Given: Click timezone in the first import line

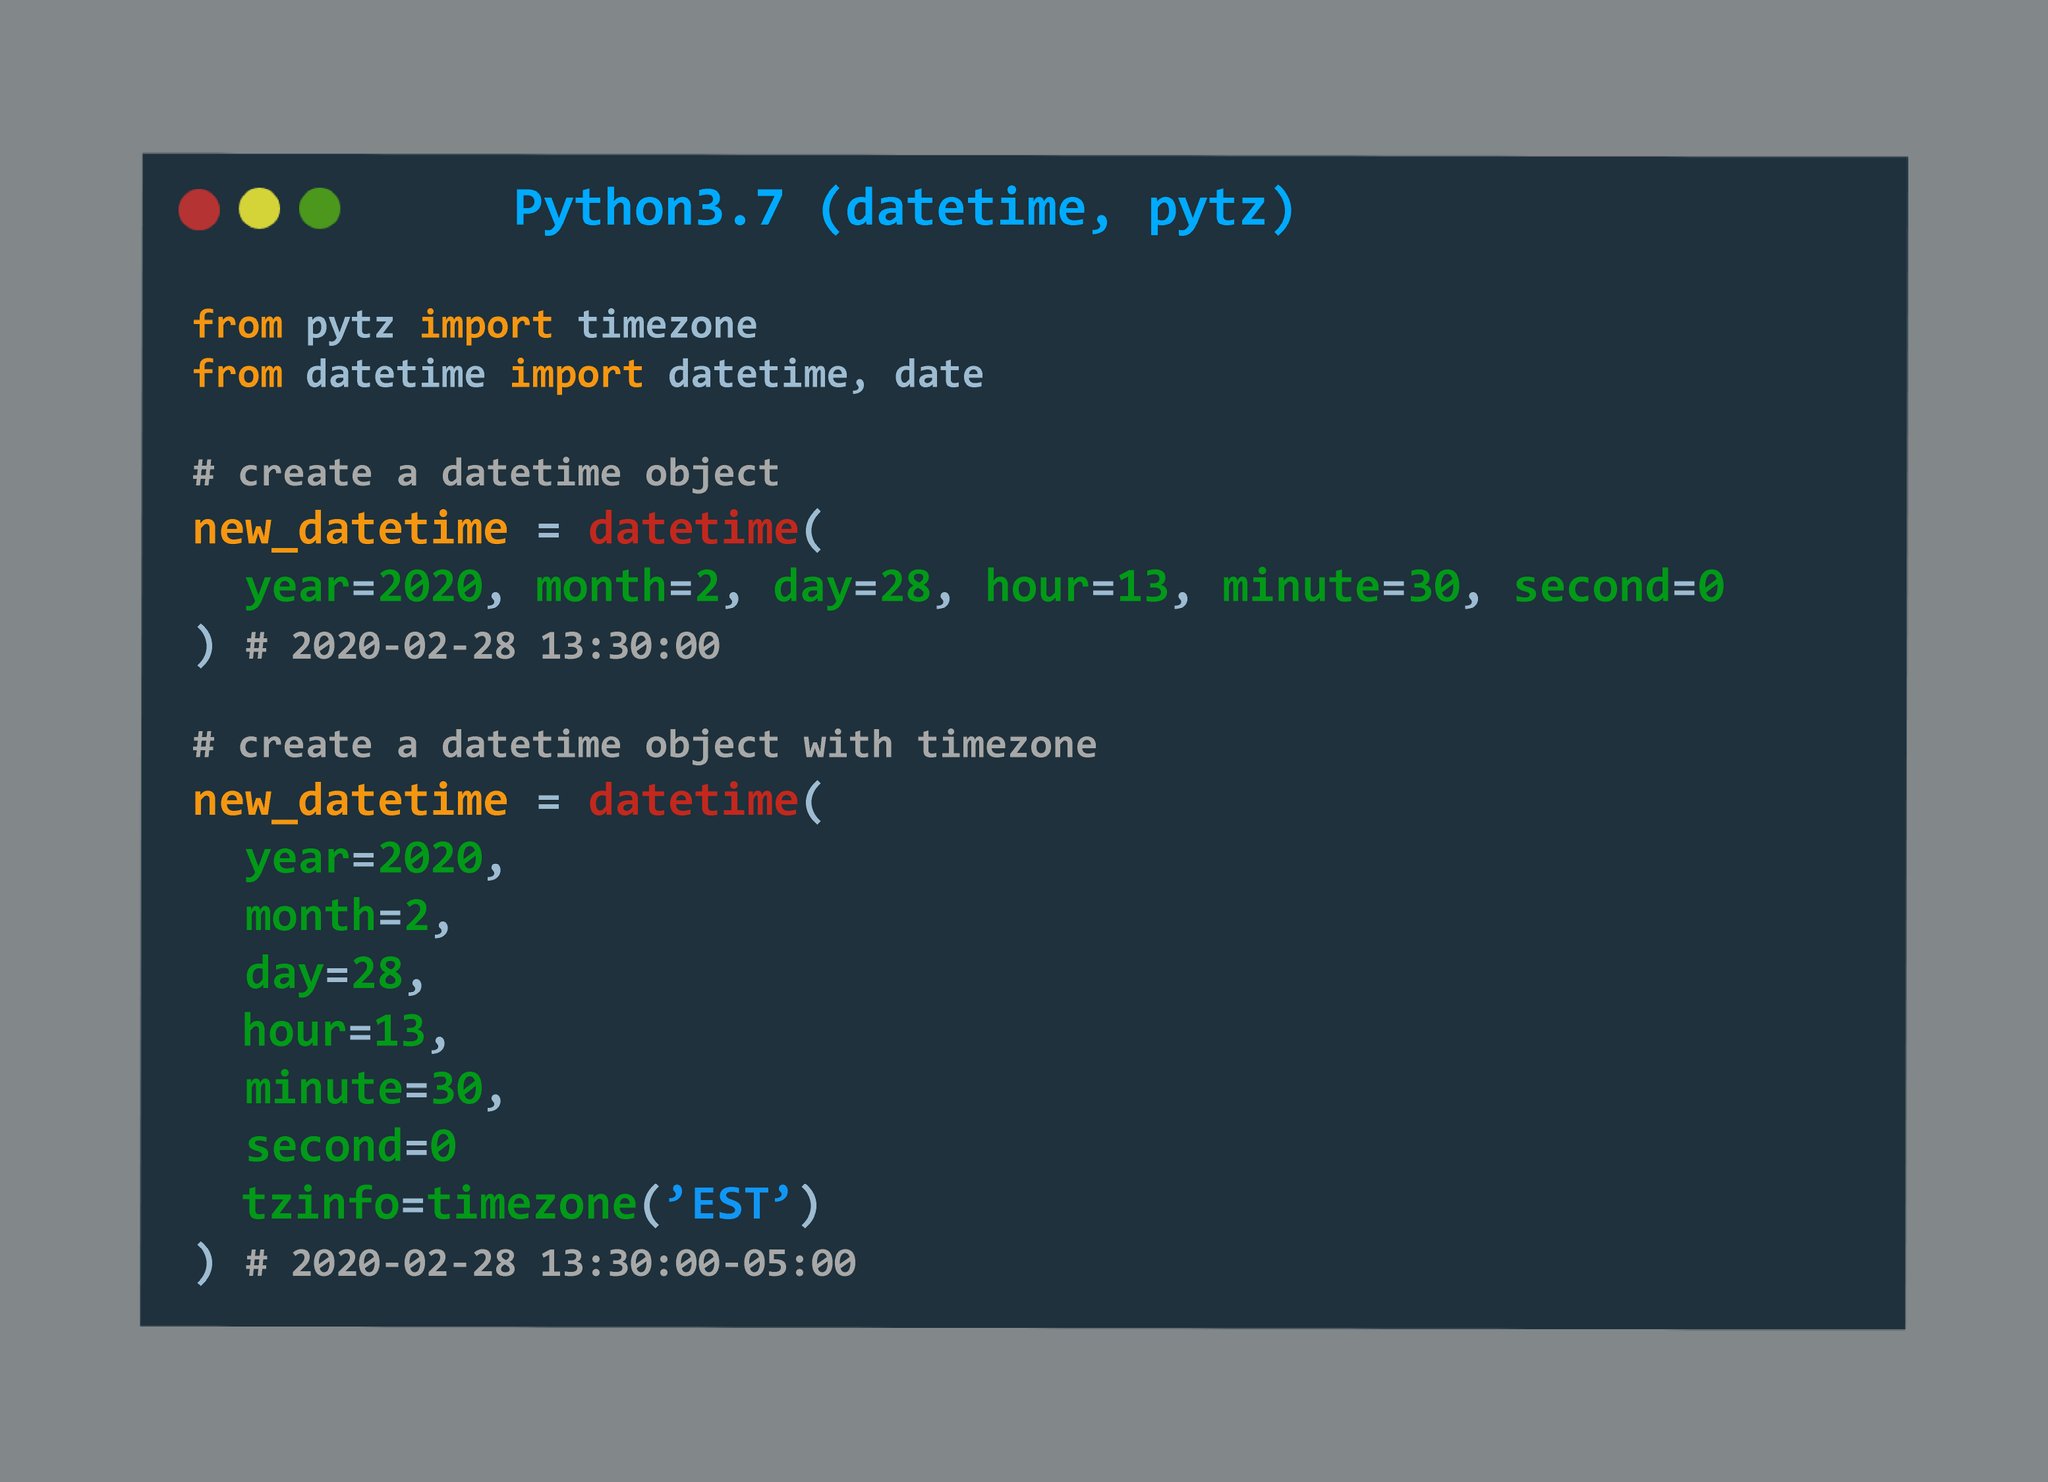Looking at the screenshot, I should 667,325.
